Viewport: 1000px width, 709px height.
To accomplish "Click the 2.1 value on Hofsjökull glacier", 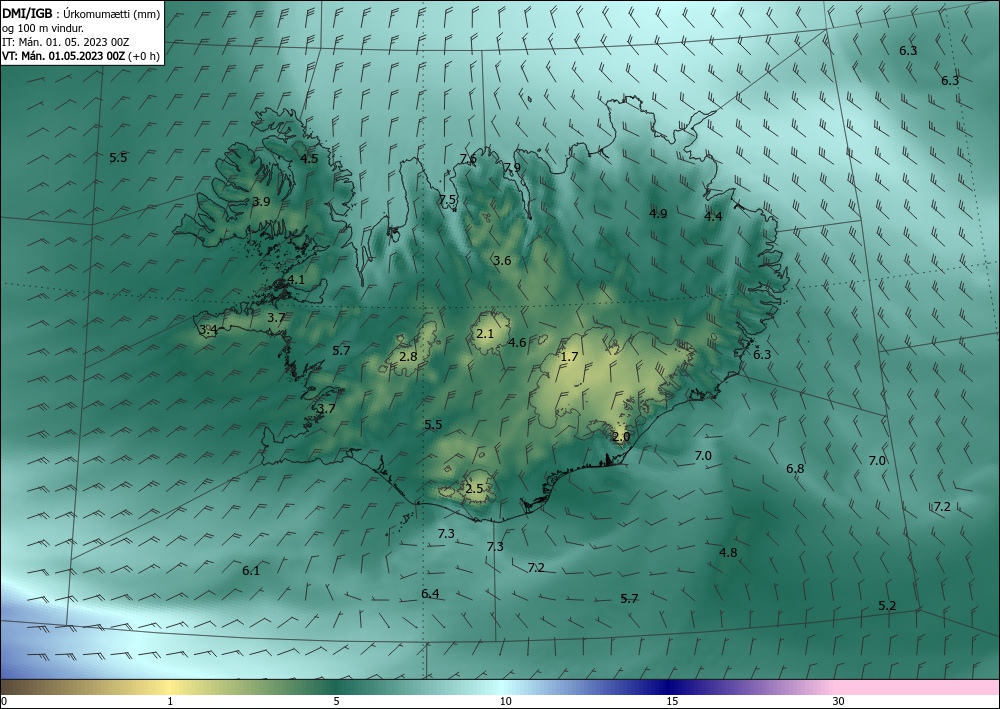I will tap(485, 333).
